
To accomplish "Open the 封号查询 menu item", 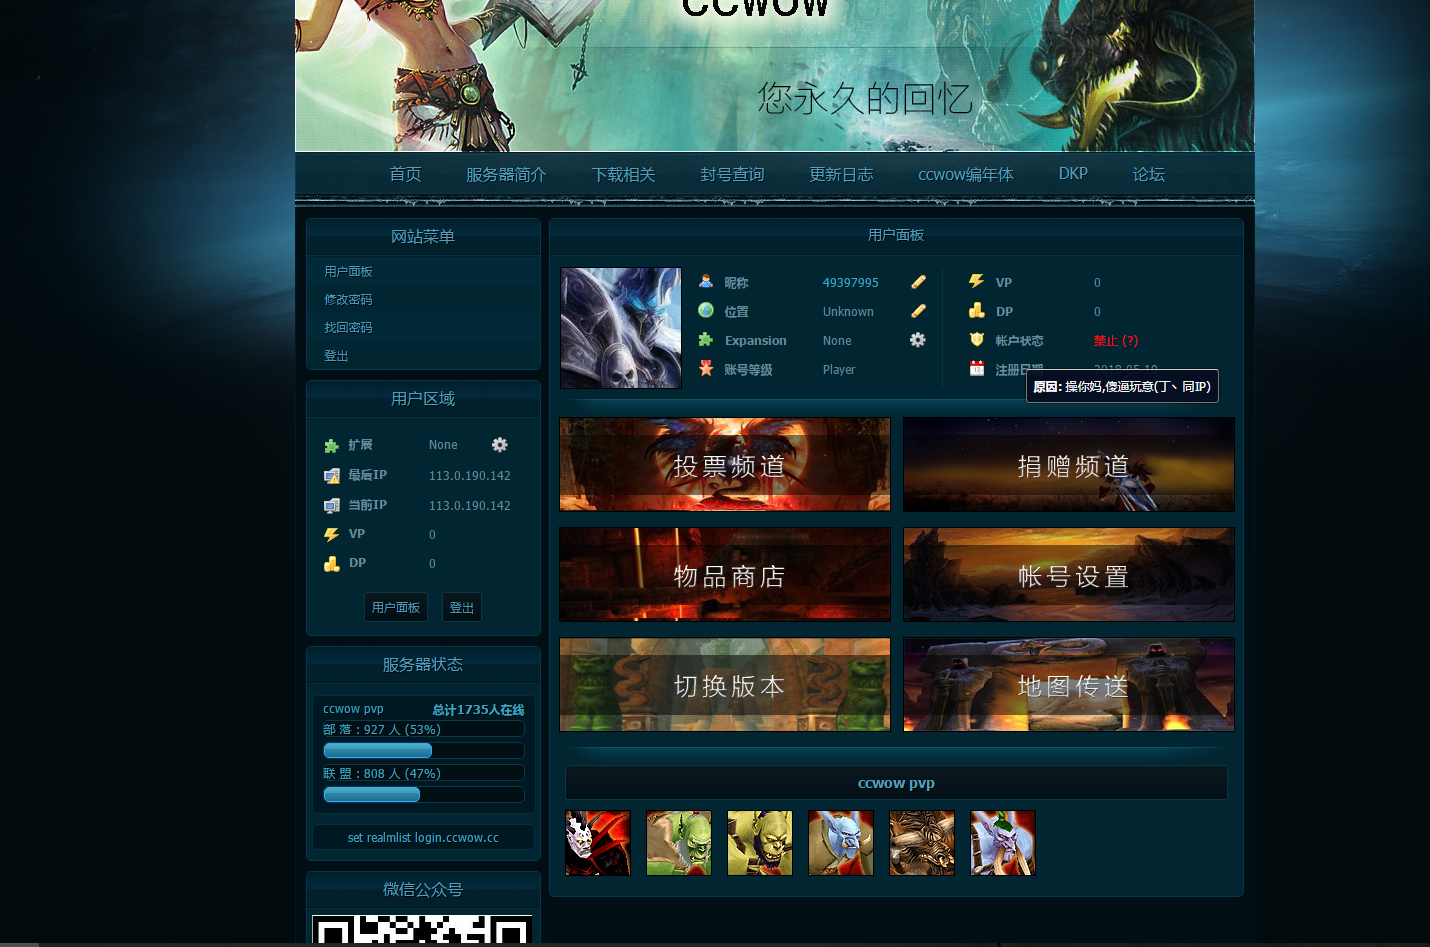I will tap(732, 174).
